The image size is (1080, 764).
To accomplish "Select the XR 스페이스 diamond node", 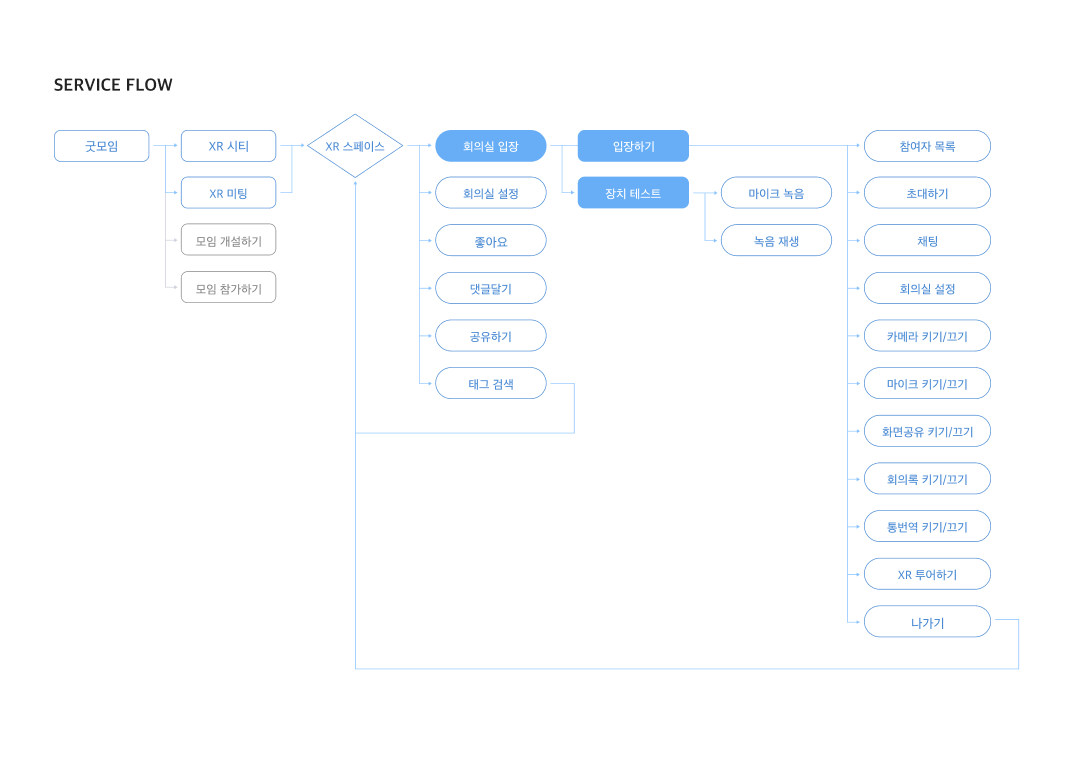I will (355, 146).
